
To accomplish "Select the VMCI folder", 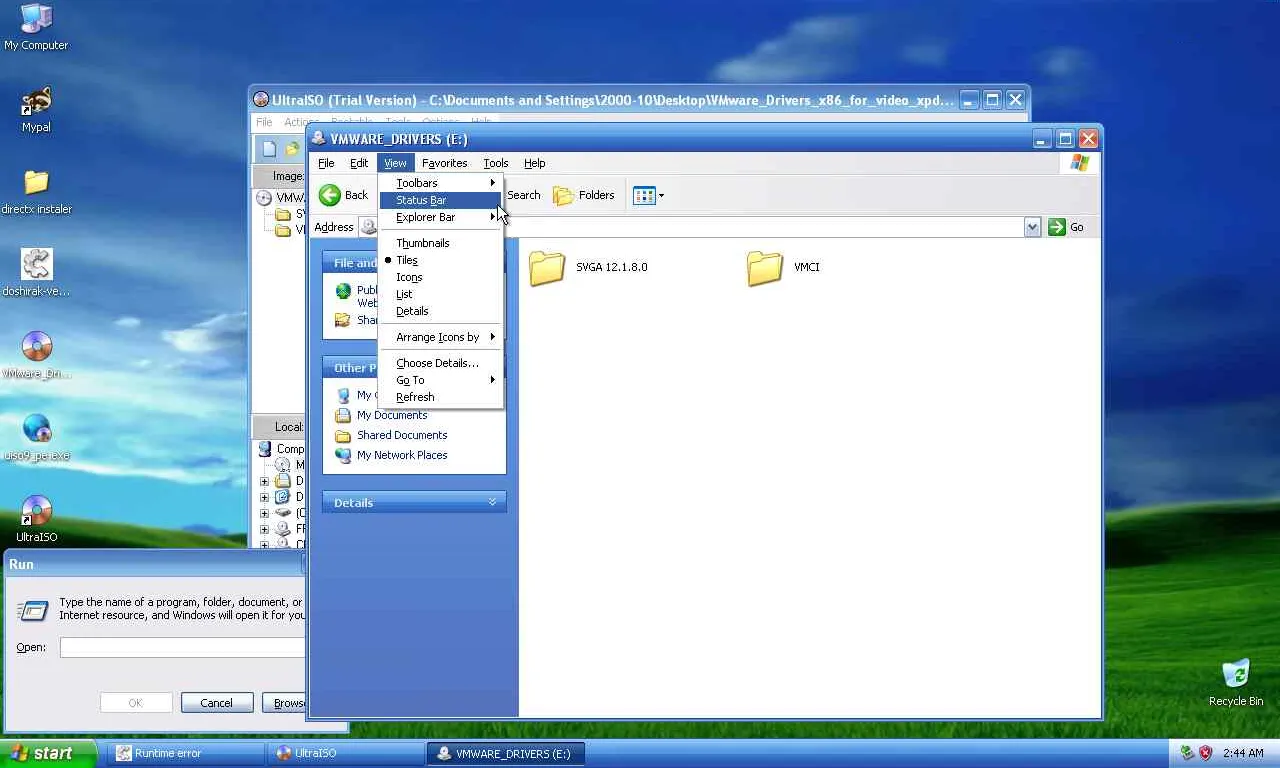I will pos(784,268).
